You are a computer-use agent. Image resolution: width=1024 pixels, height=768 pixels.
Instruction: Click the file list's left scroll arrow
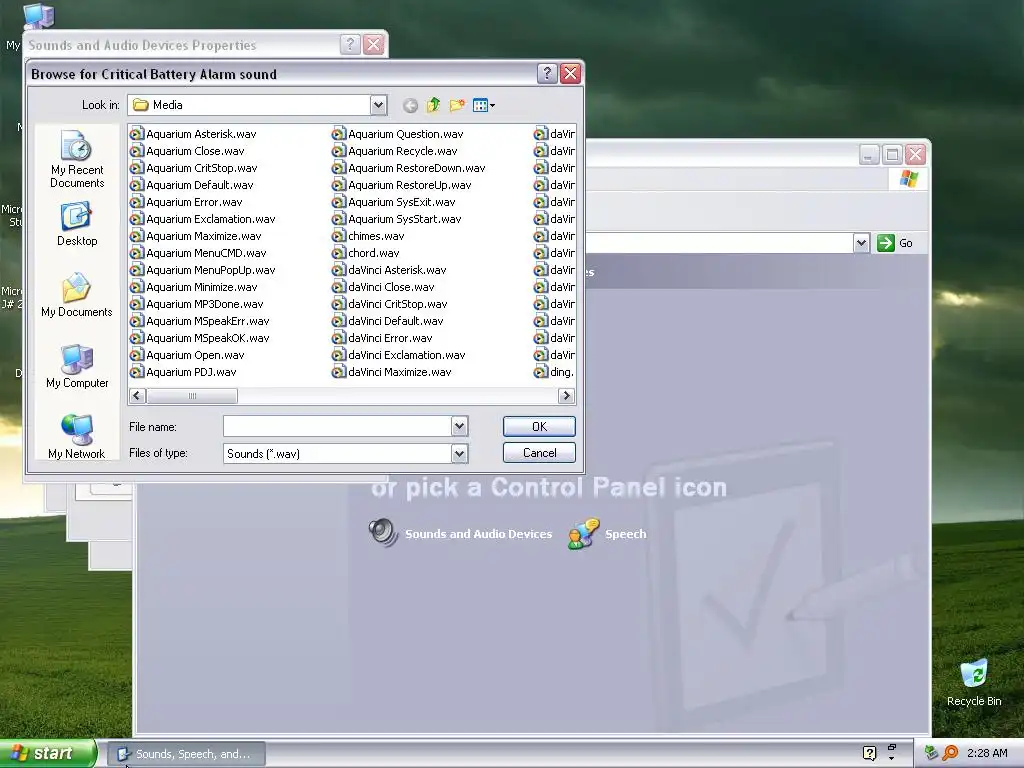pos(137,396)
